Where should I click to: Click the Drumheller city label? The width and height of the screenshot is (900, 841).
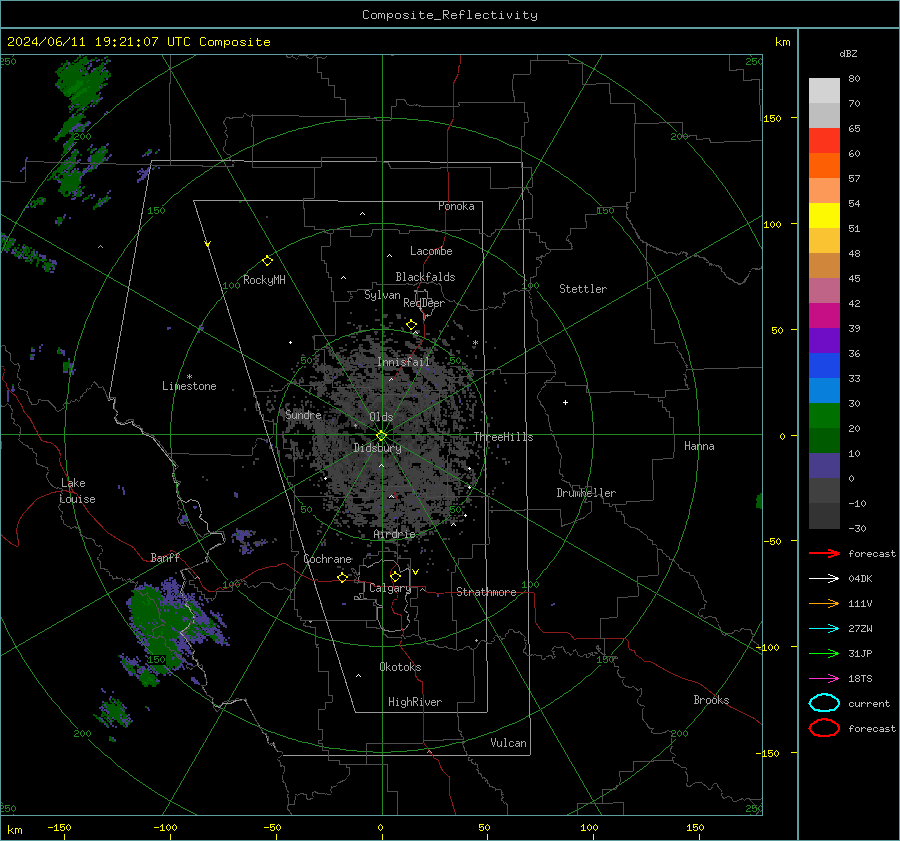coord(586,493)
